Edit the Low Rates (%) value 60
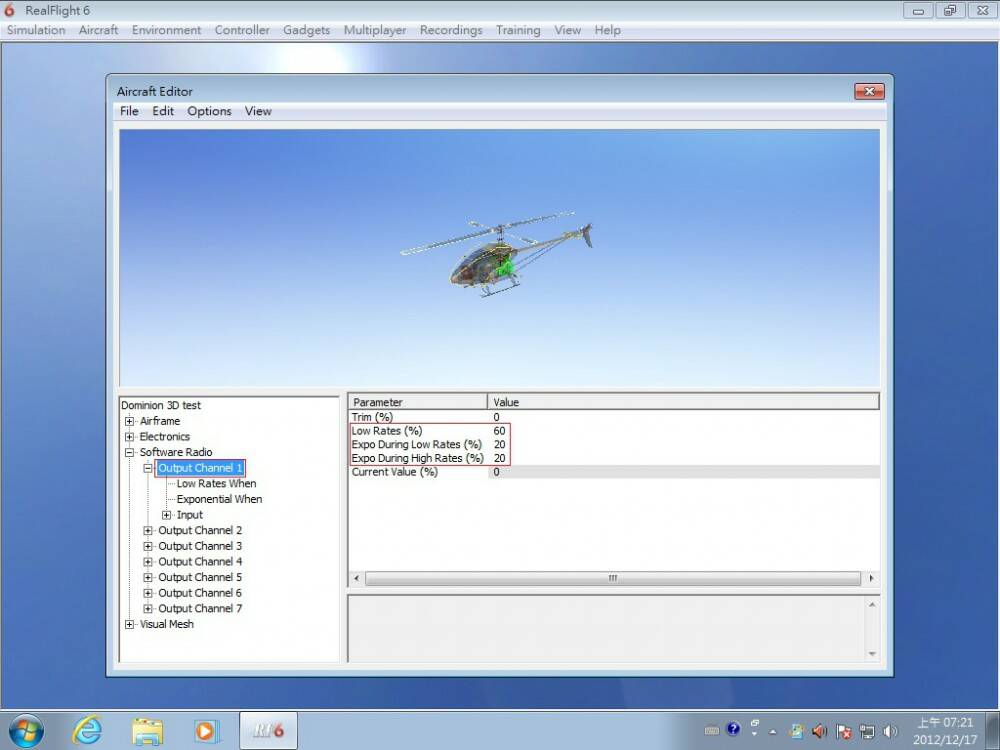The width and height of the screenshot is (1000, 750). point(499,431)
